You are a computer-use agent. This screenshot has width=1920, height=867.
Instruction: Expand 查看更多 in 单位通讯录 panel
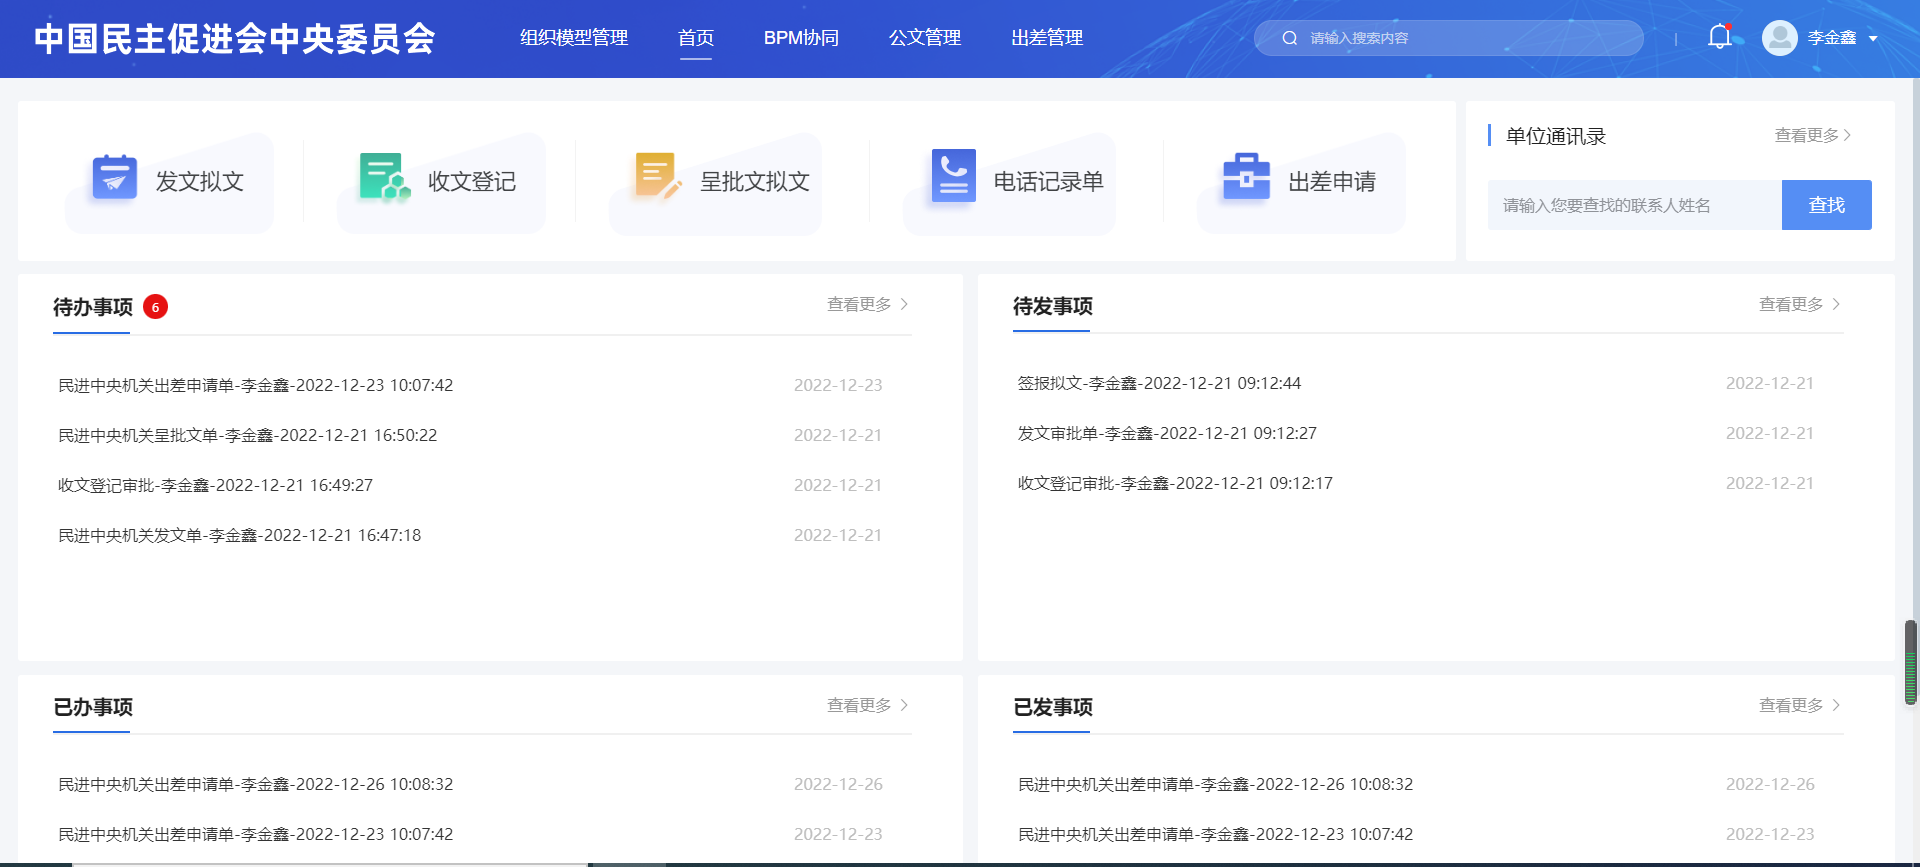[1812, 135]
